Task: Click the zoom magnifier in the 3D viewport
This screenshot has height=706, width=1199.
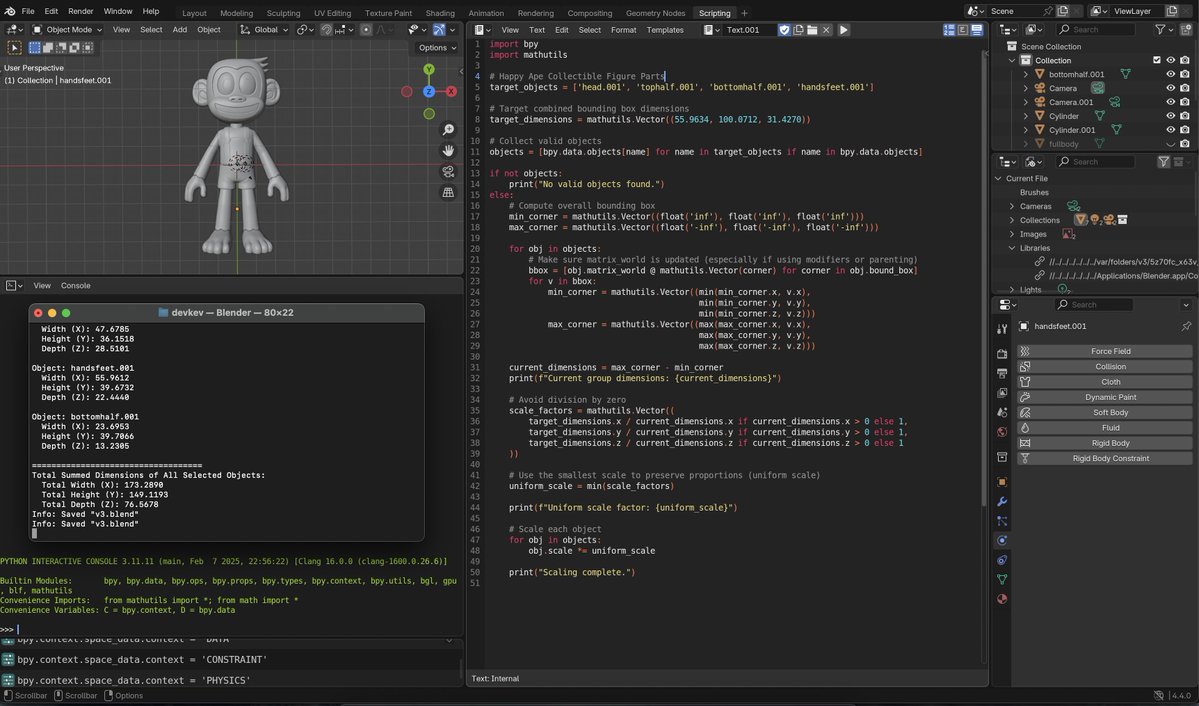Action: pyautogui.click(x=448, y=130)
